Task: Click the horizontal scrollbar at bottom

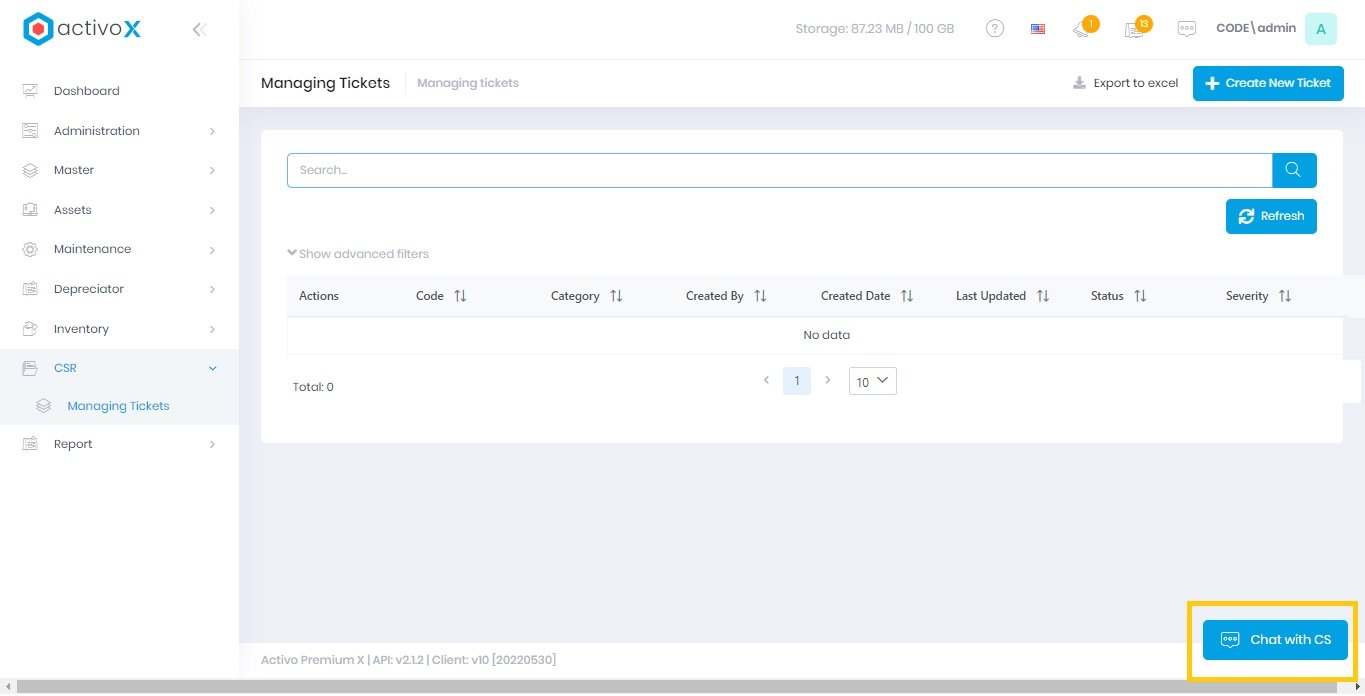Action: pos(682,687)
